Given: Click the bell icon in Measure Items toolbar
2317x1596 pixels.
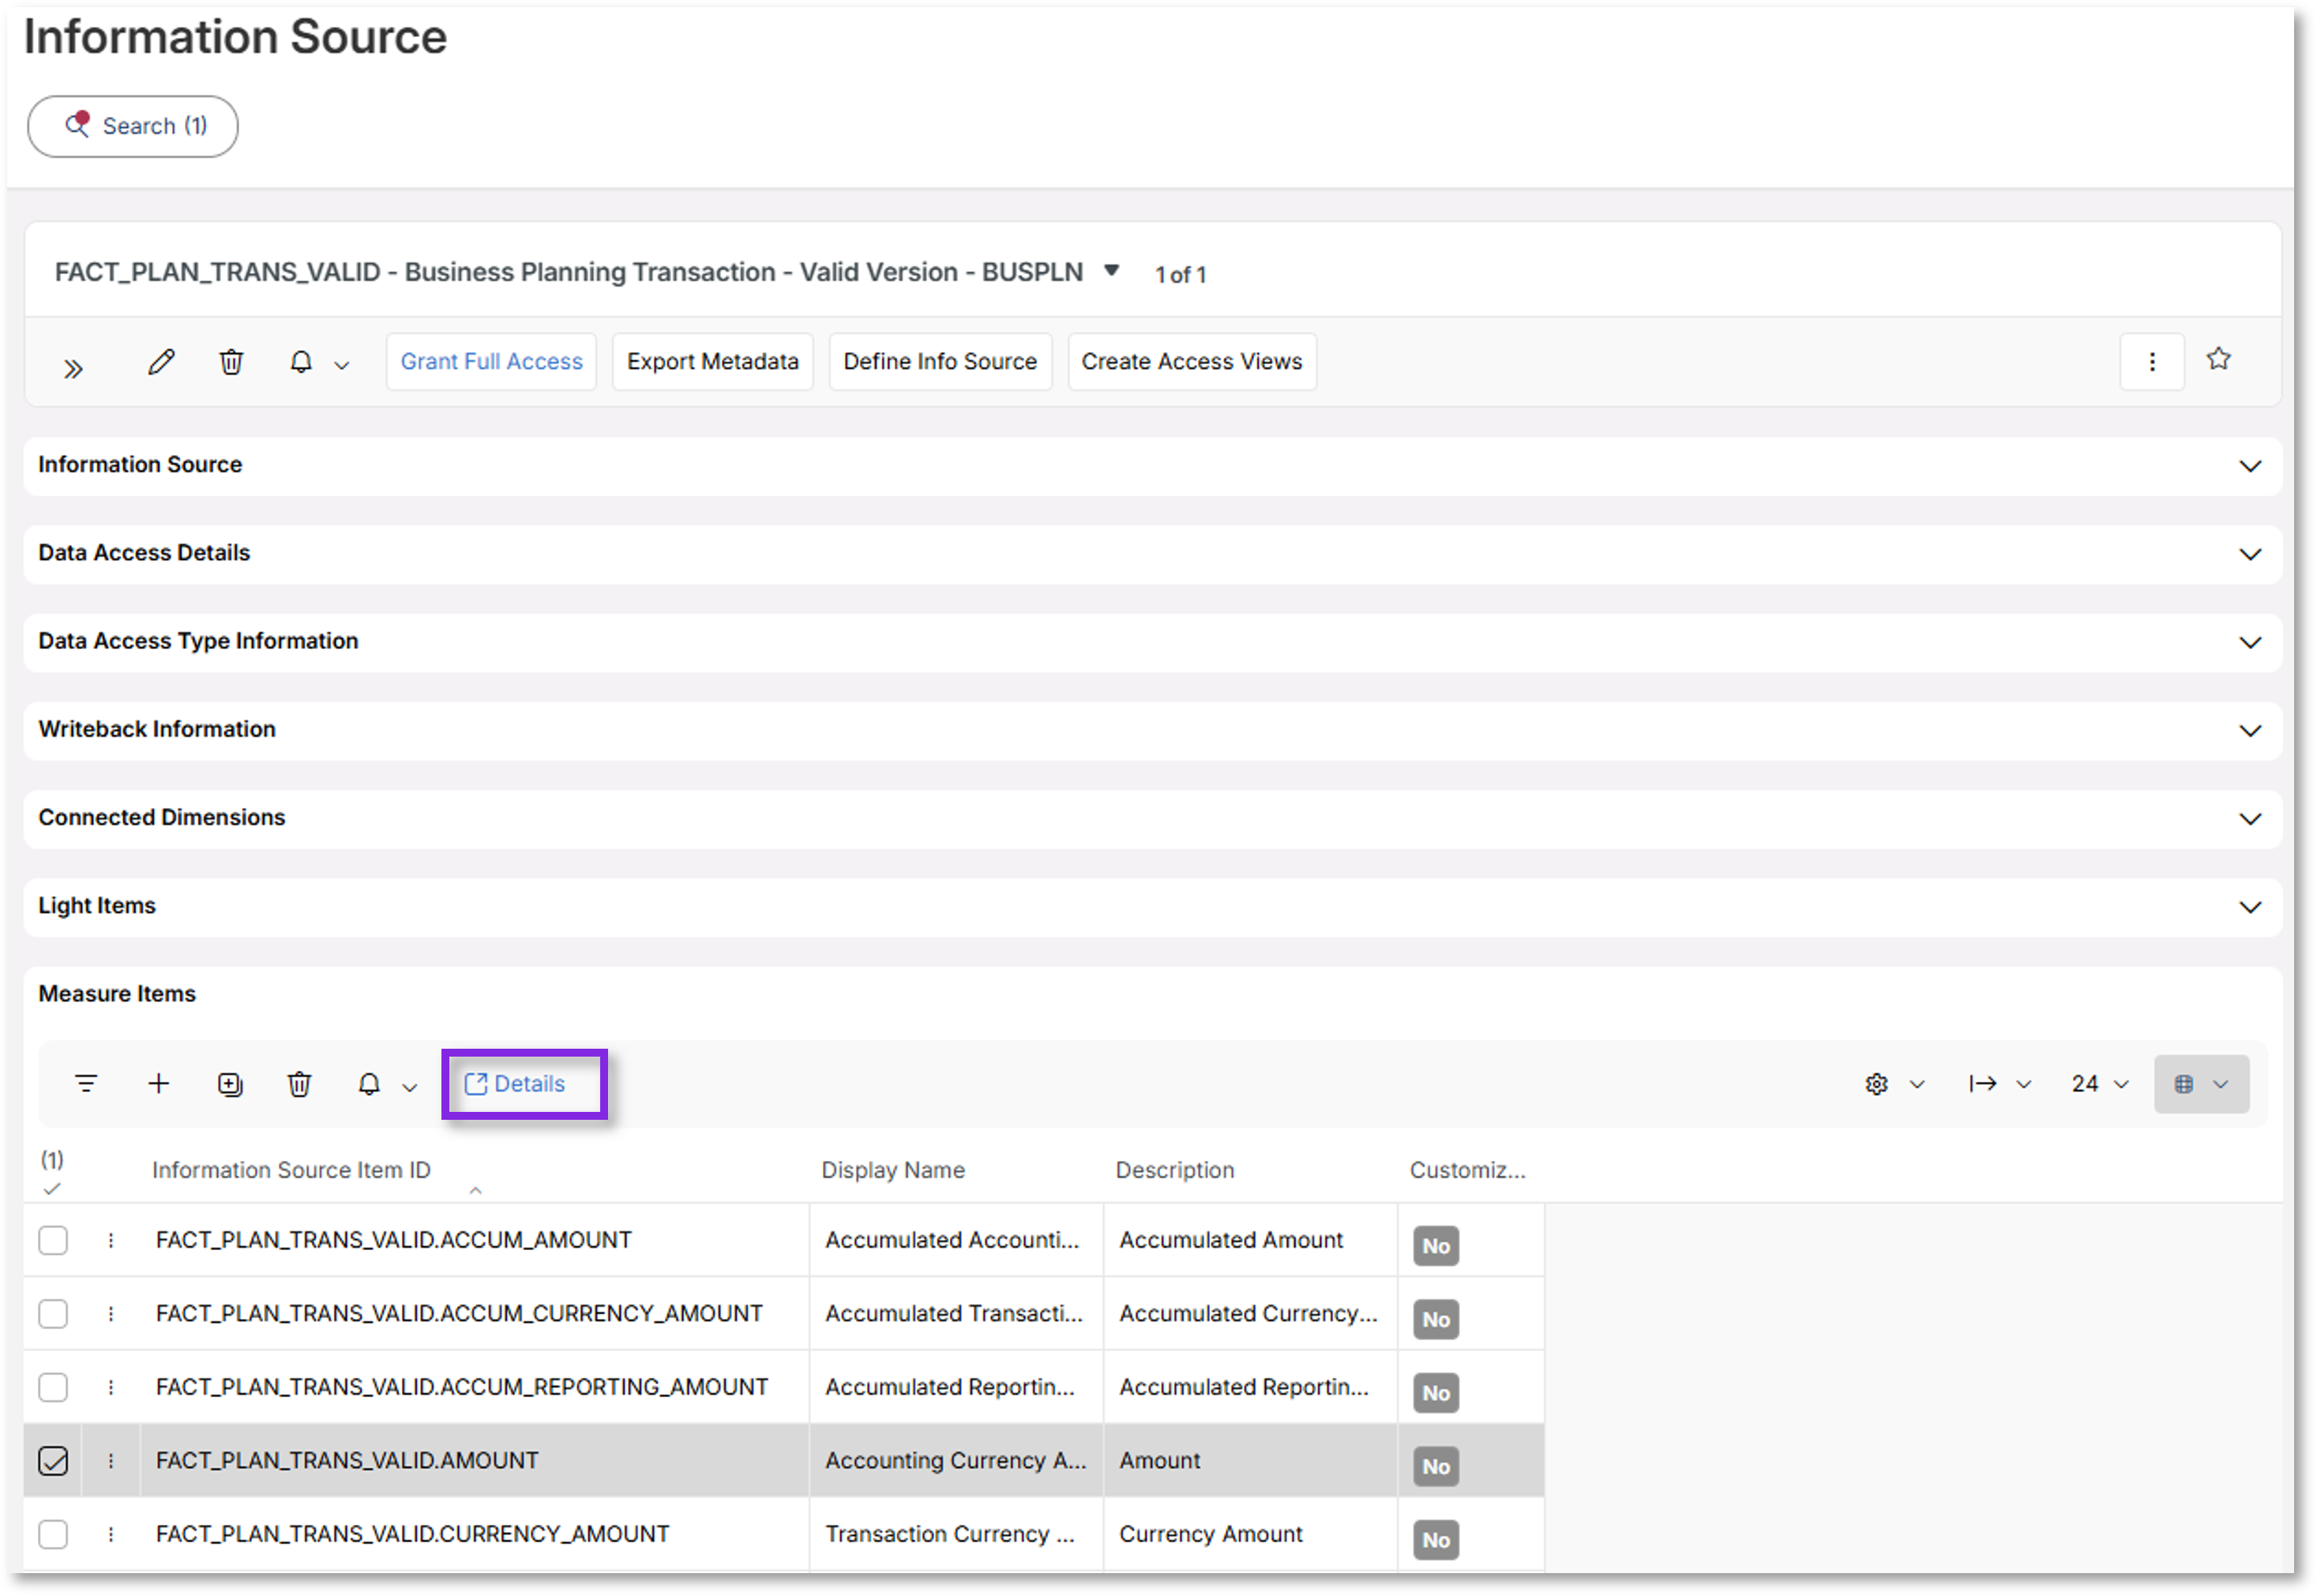Looking at the screenshot, I should pos(369,1083).
